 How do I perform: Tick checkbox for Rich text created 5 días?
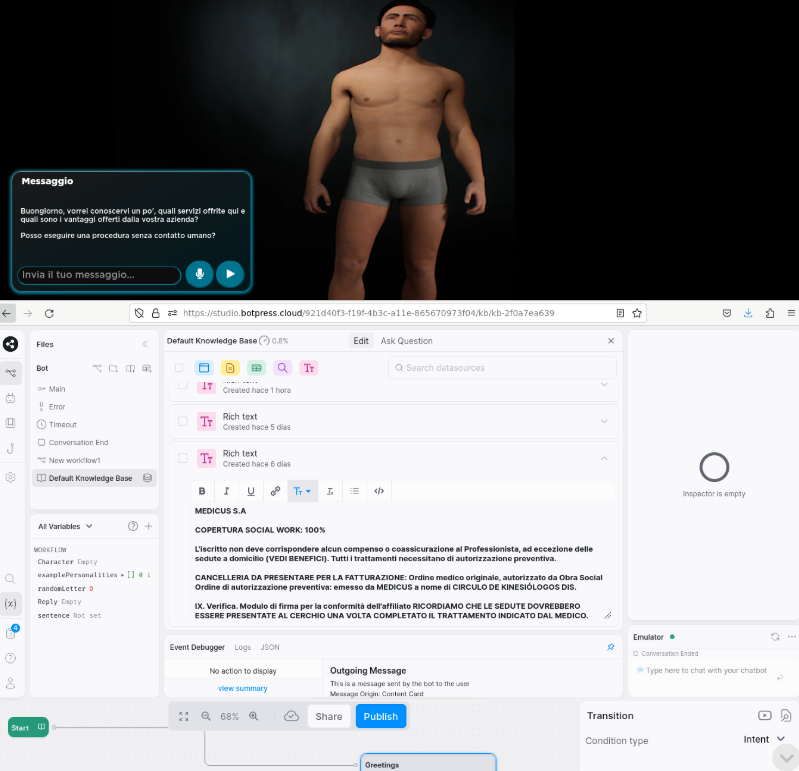coord(182,421)
